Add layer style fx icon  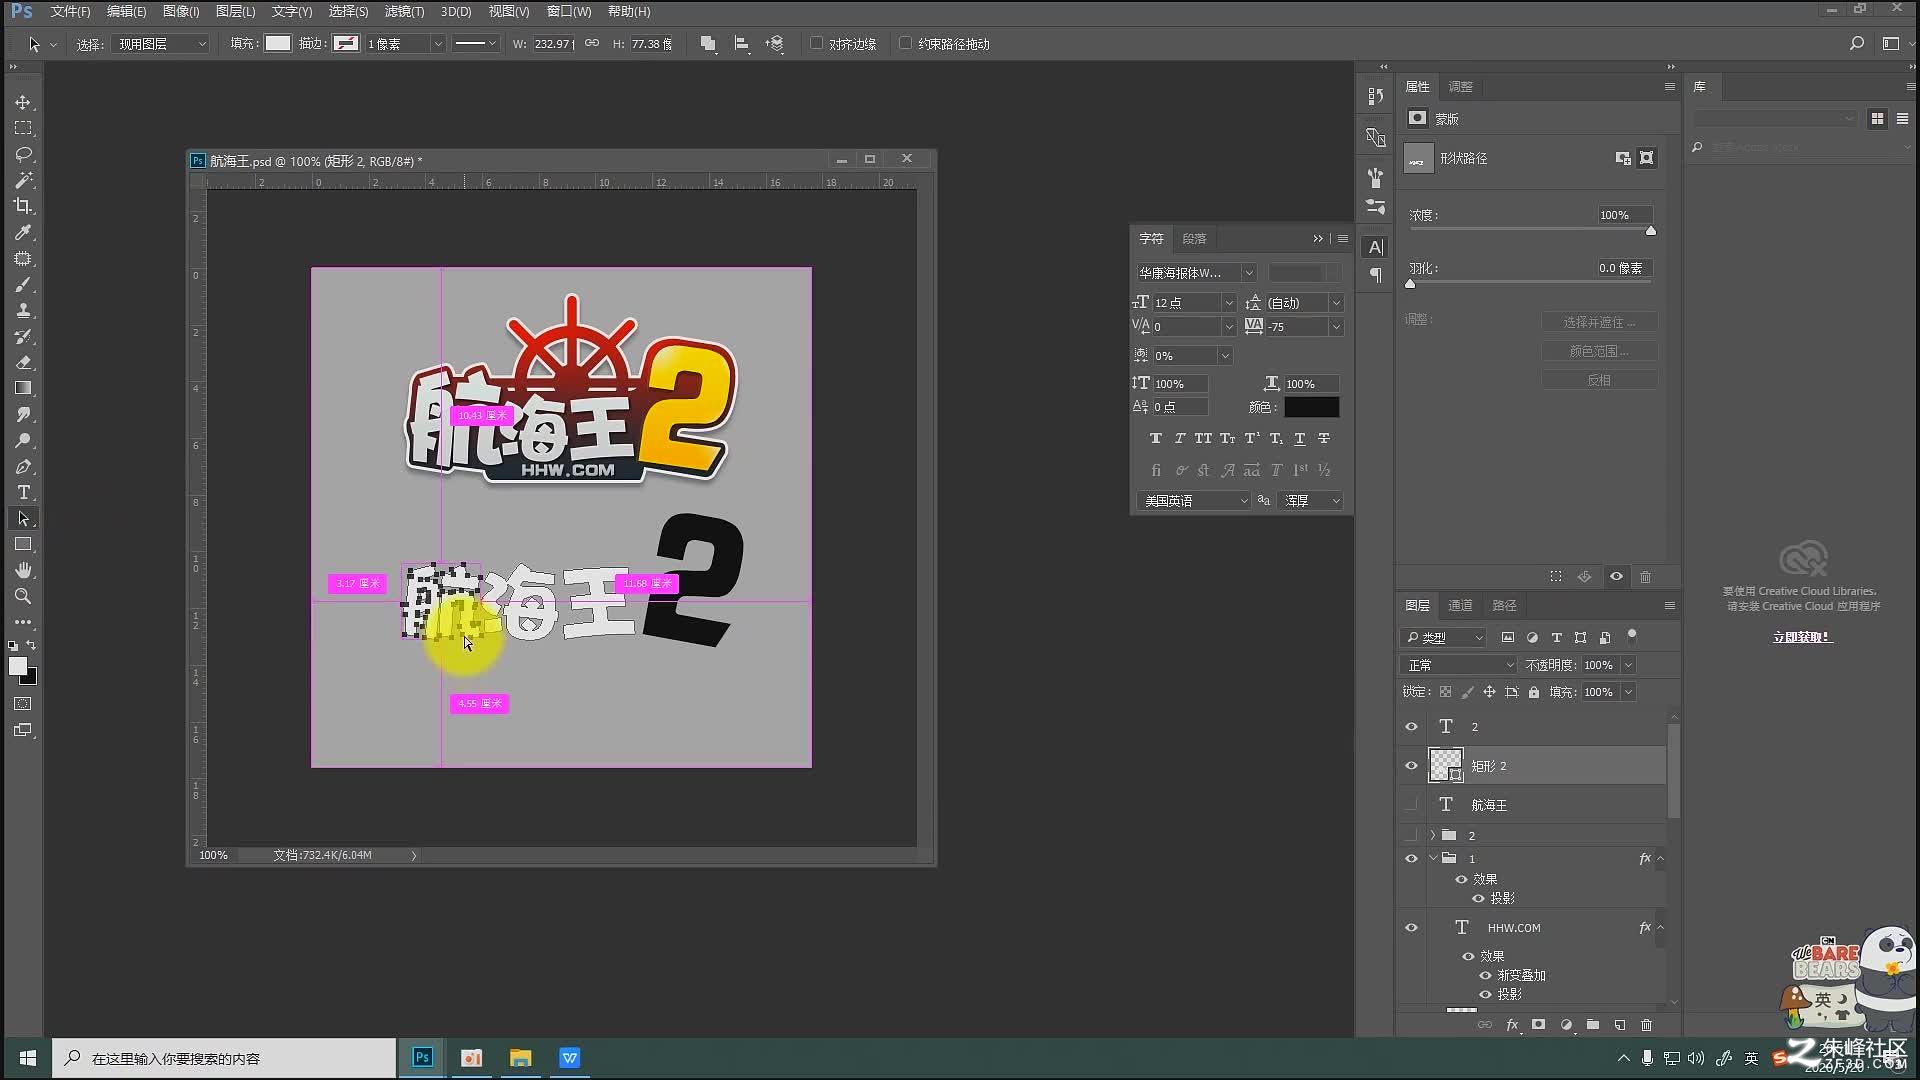point(1513,1025)
